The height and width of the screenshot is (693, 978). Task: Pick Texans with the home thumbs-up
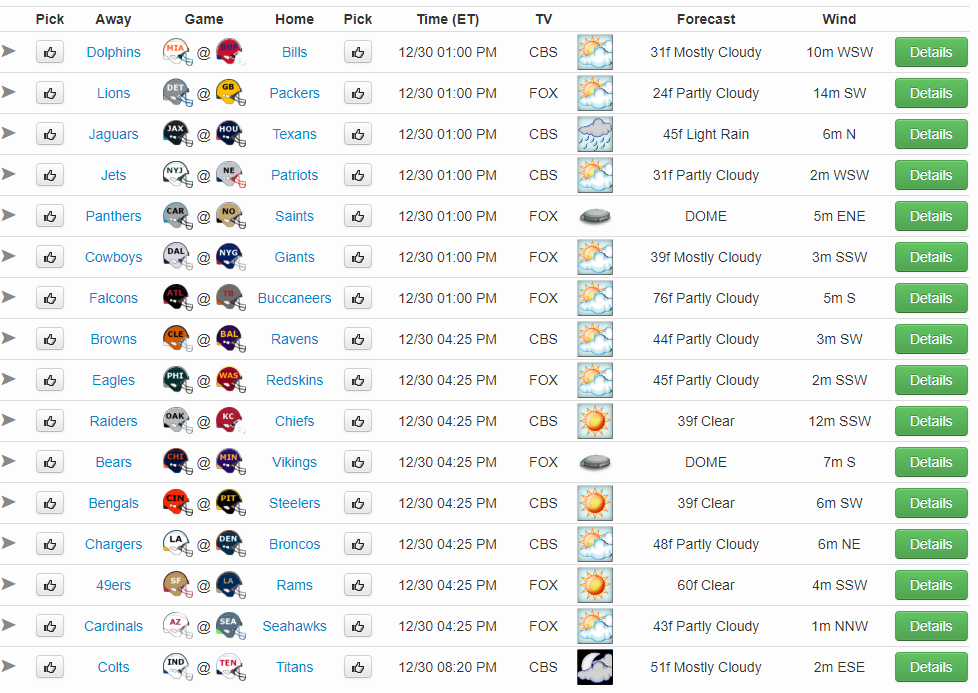coord(358,134)
